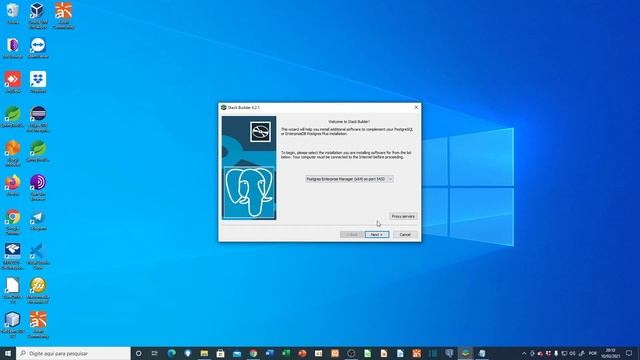Select the Dropbox desktop shortcut
Viewport: 640px width, 360px height.
coord(38,82)
